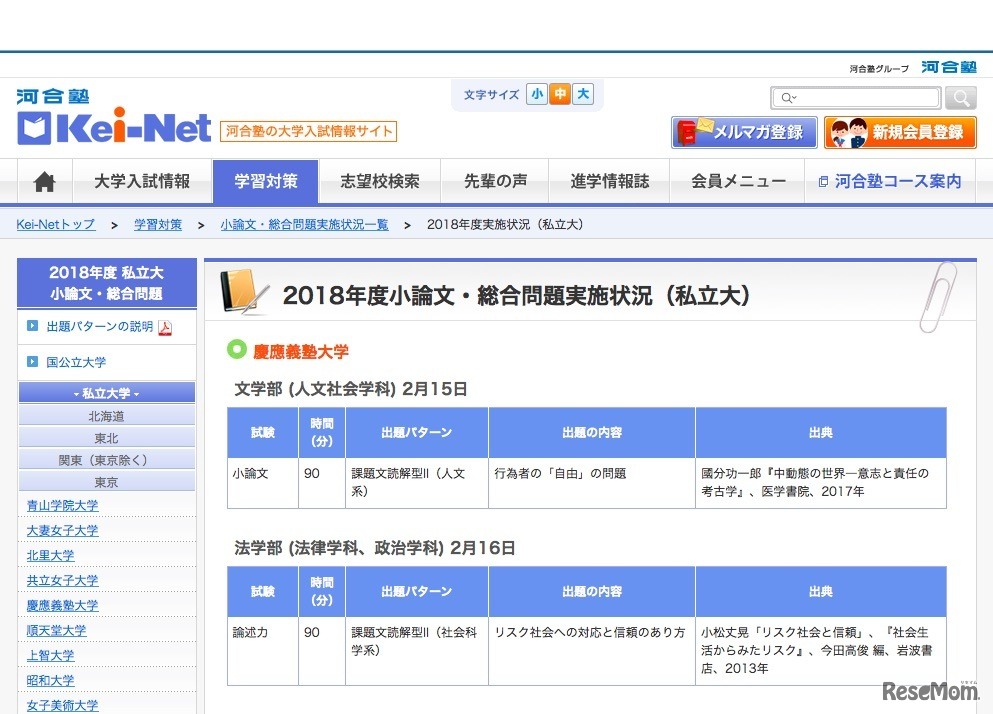993x714 pixels.
Task: Follow the 慶應義塾大学 link in the sidebar
Action: (62, 605)
